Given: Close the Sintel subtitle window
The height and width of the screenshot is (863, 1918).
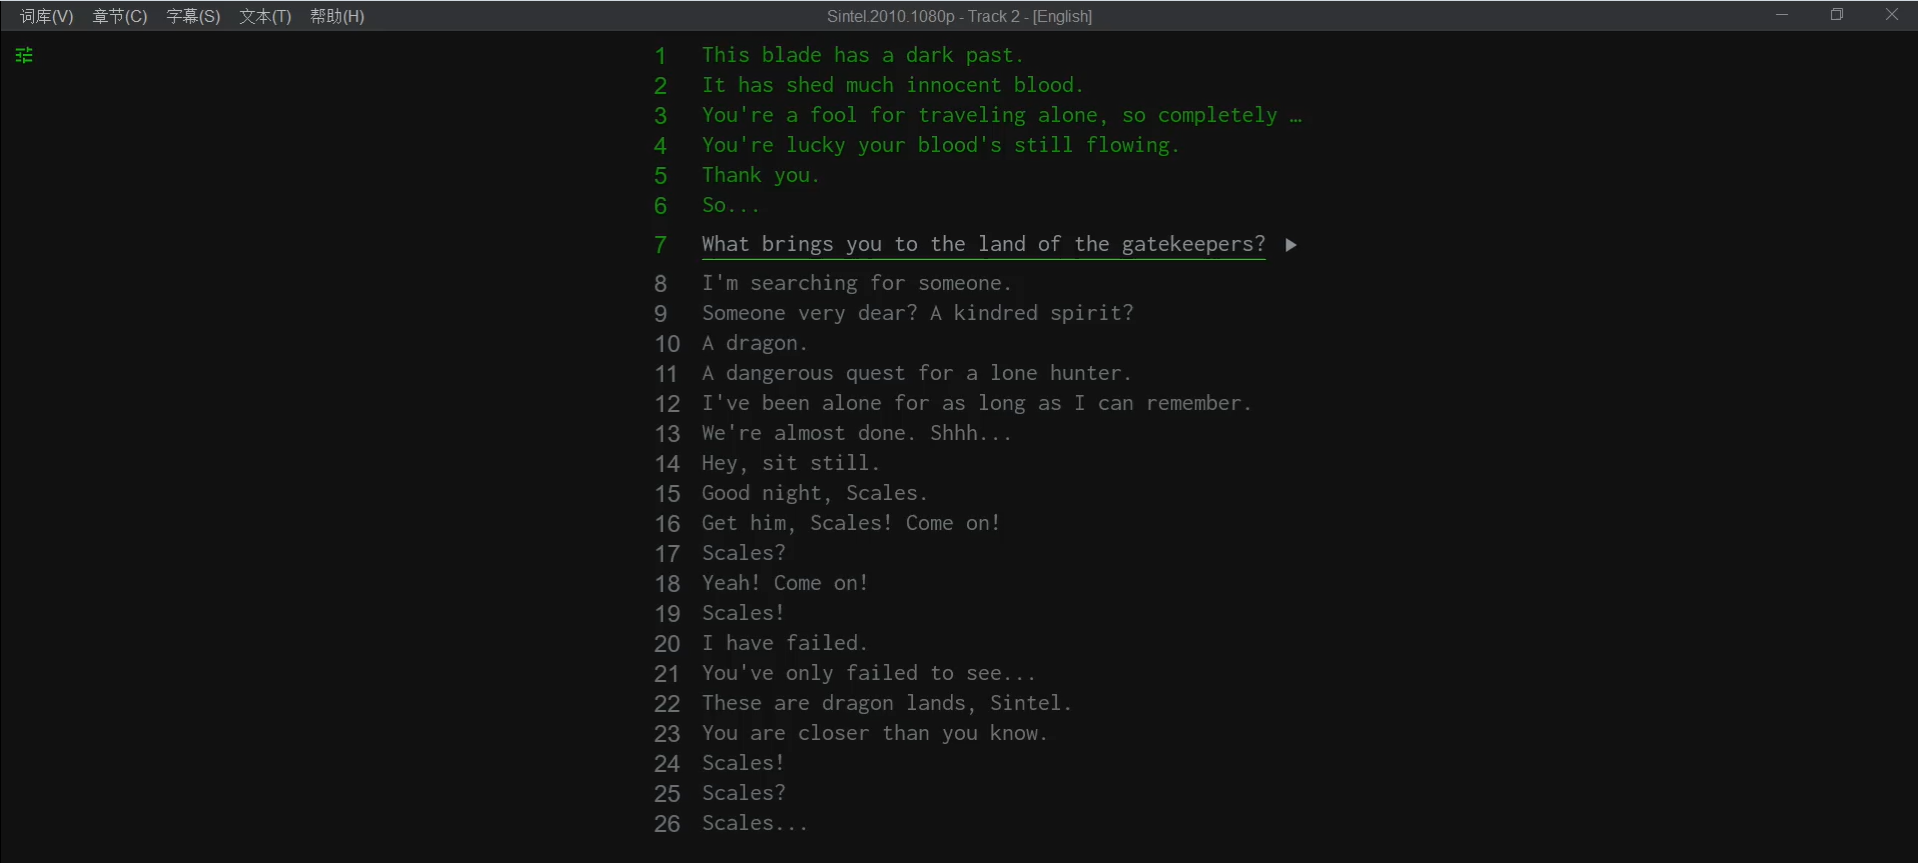Looking at the screenshot, I should click(1891, 15).
